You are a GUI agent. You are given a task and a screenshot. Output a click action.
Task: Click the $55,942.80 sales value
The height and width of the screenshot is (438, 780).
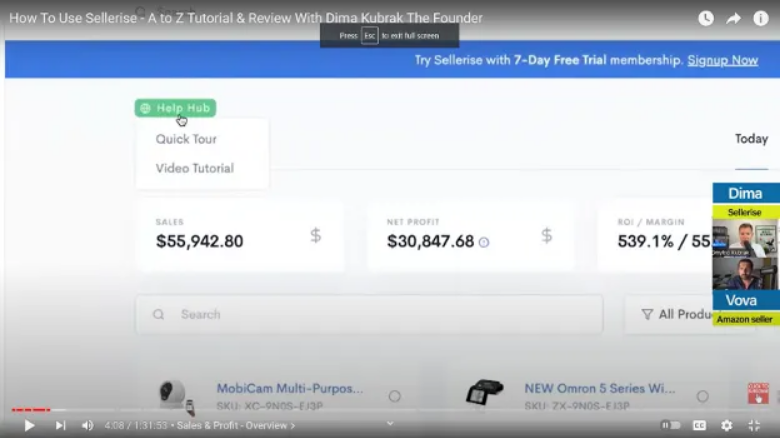199,241
